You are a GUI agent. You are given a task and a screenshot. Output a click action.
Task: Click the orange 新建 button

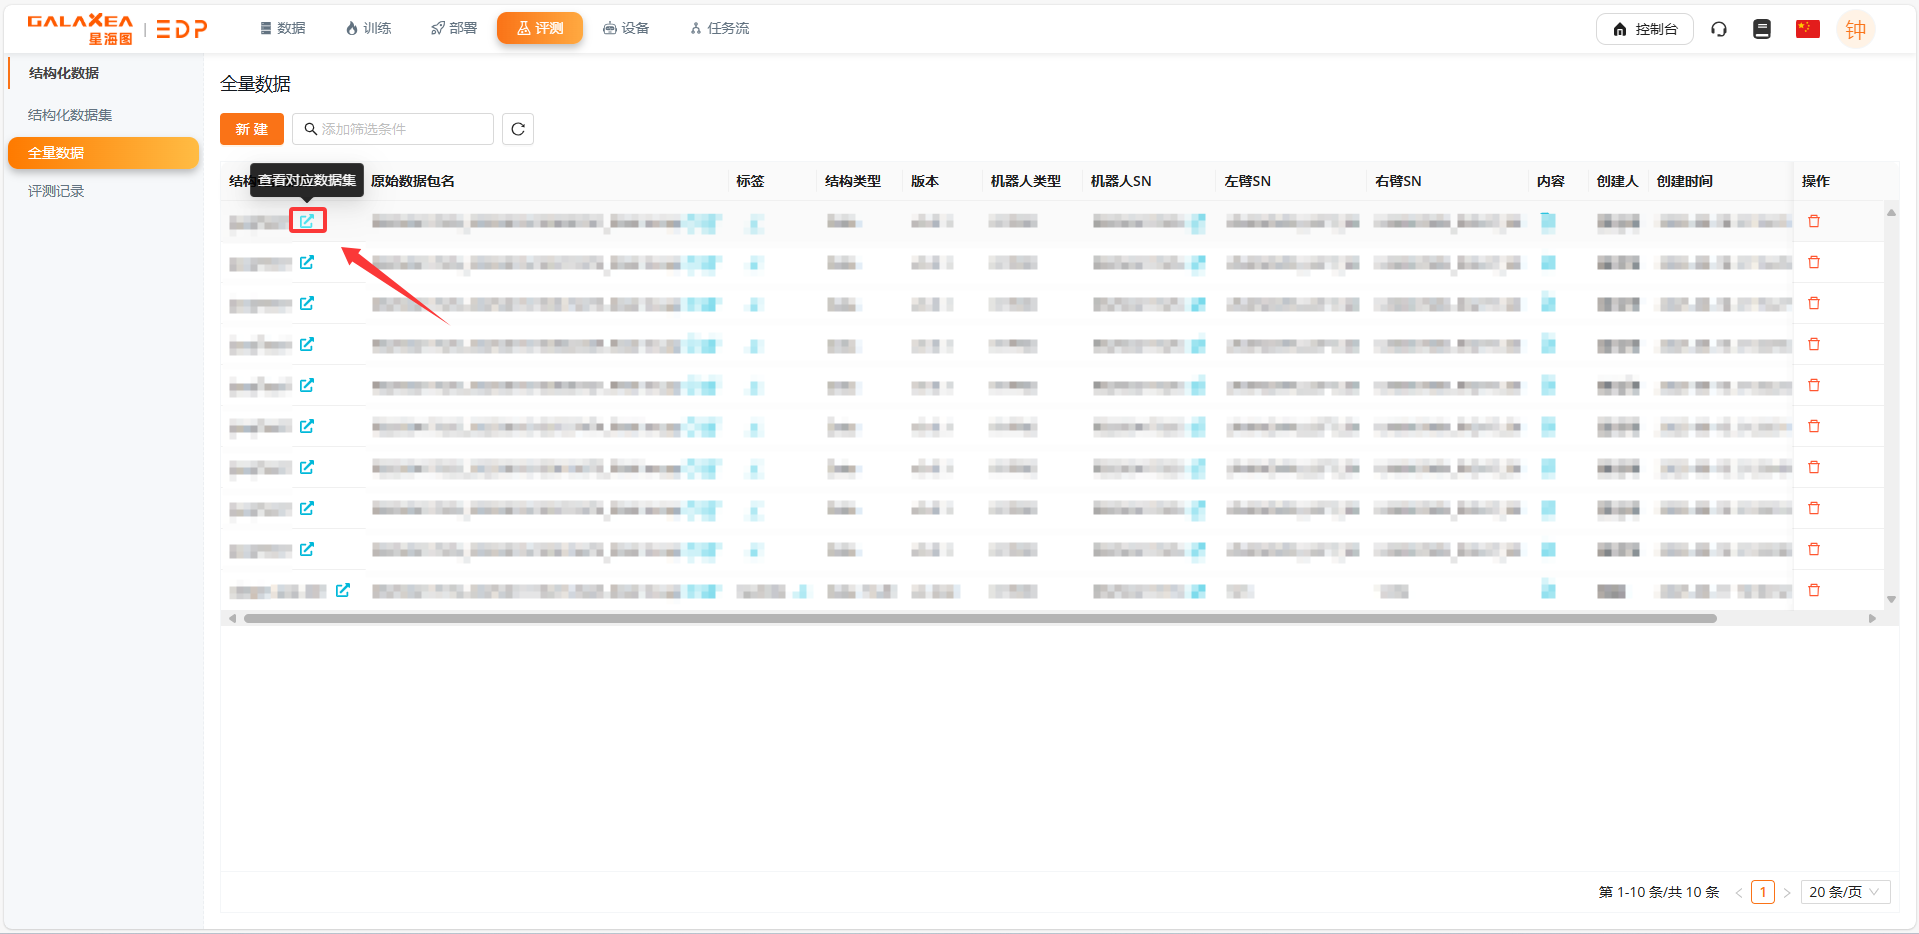point(252,129)
